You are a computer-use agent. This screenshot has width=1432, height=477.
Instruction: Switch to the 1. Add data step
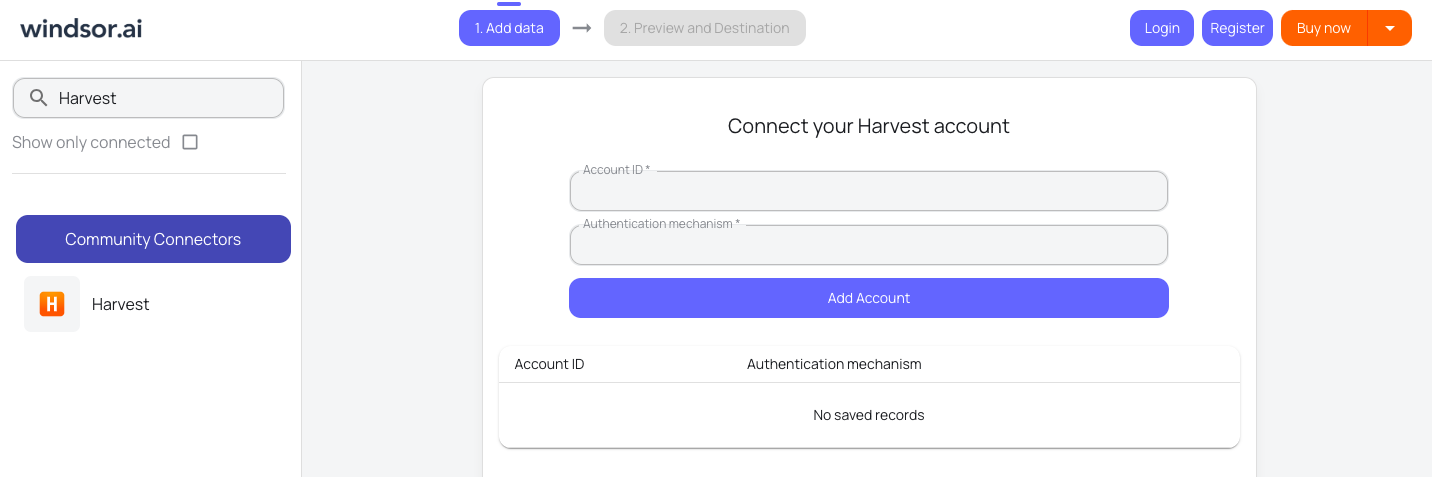tap(509, 28)
